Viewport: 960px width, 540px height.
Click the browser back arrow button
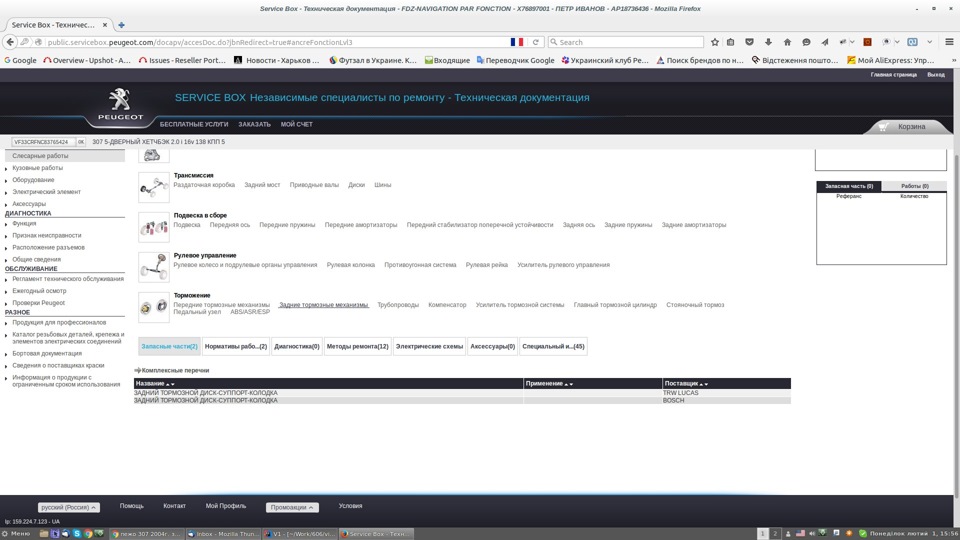[x=10, y=42]
